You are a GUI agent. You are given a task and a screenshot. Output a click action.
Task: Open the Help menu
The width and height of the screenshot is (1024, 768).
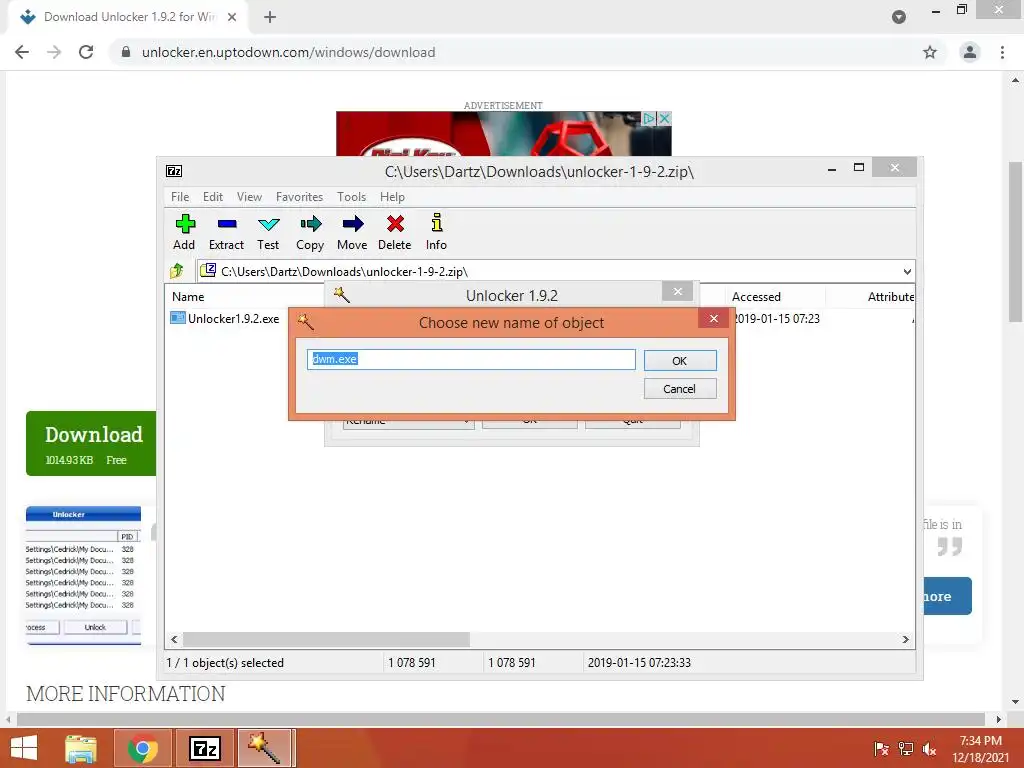(392, 197)
